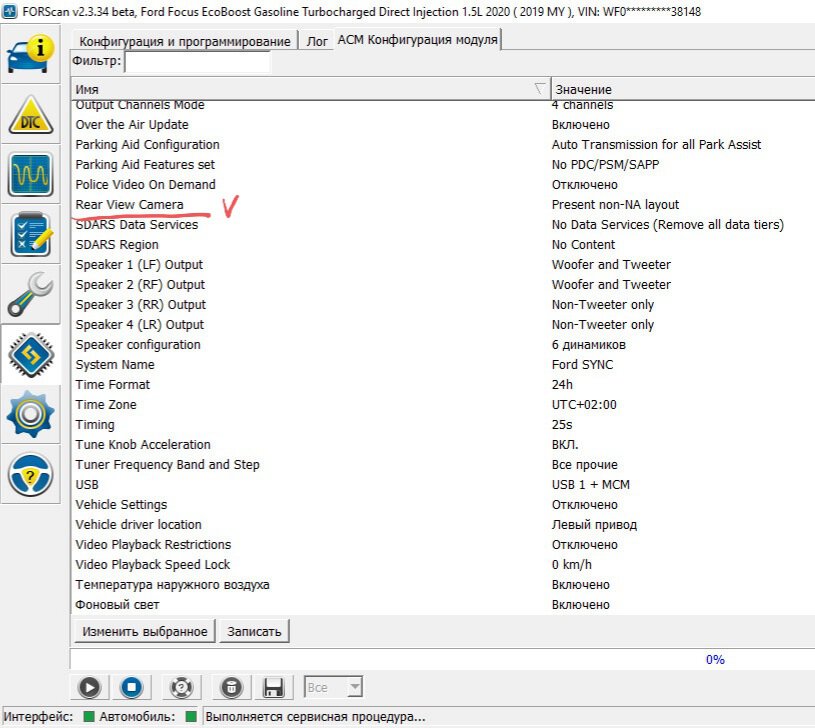Open the service procedures wrench icon
Screen dimensions: 815x728
pos(31,295)
